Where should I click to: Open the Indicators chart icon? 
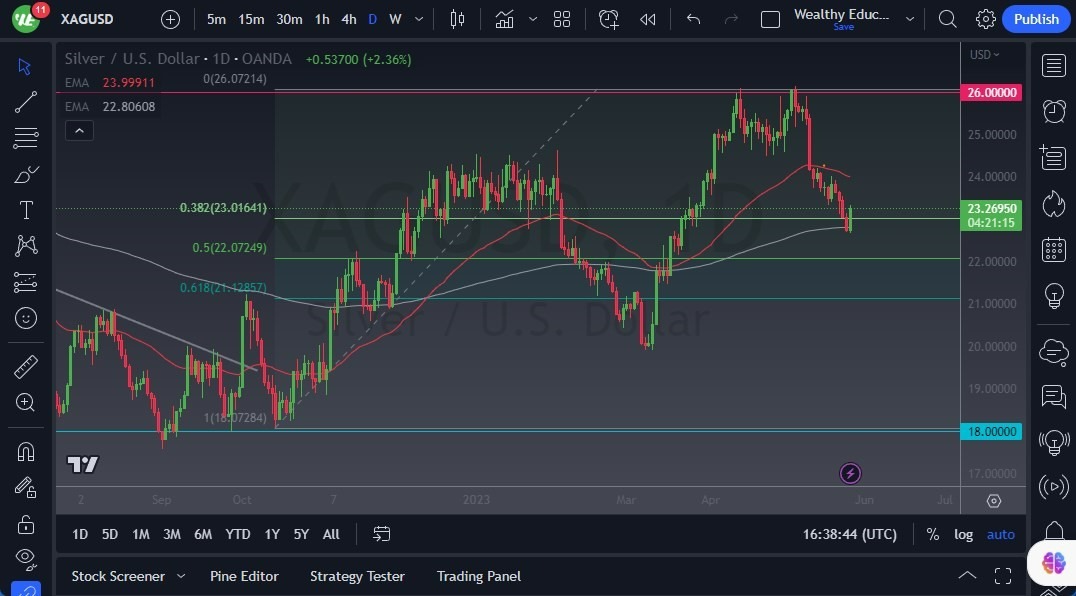pos(505,19)
